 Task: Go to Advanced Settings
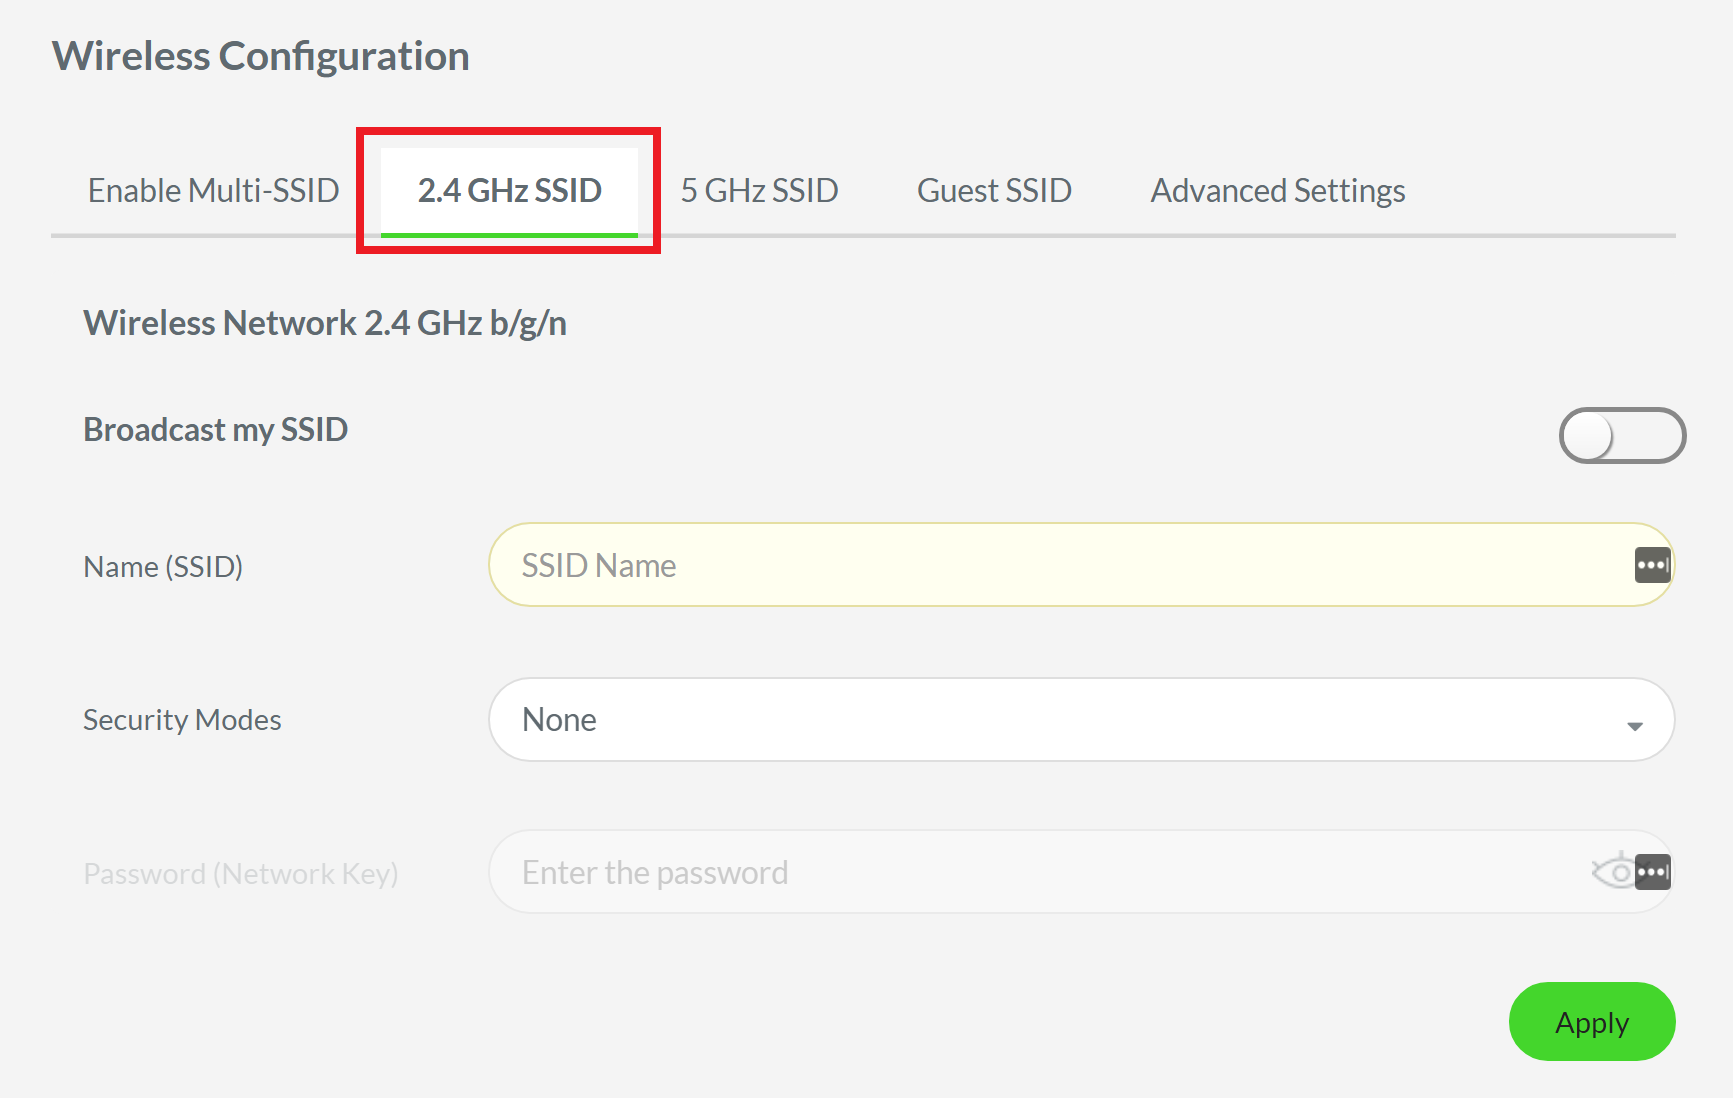pyautogui.click(x=1277, y=190)
